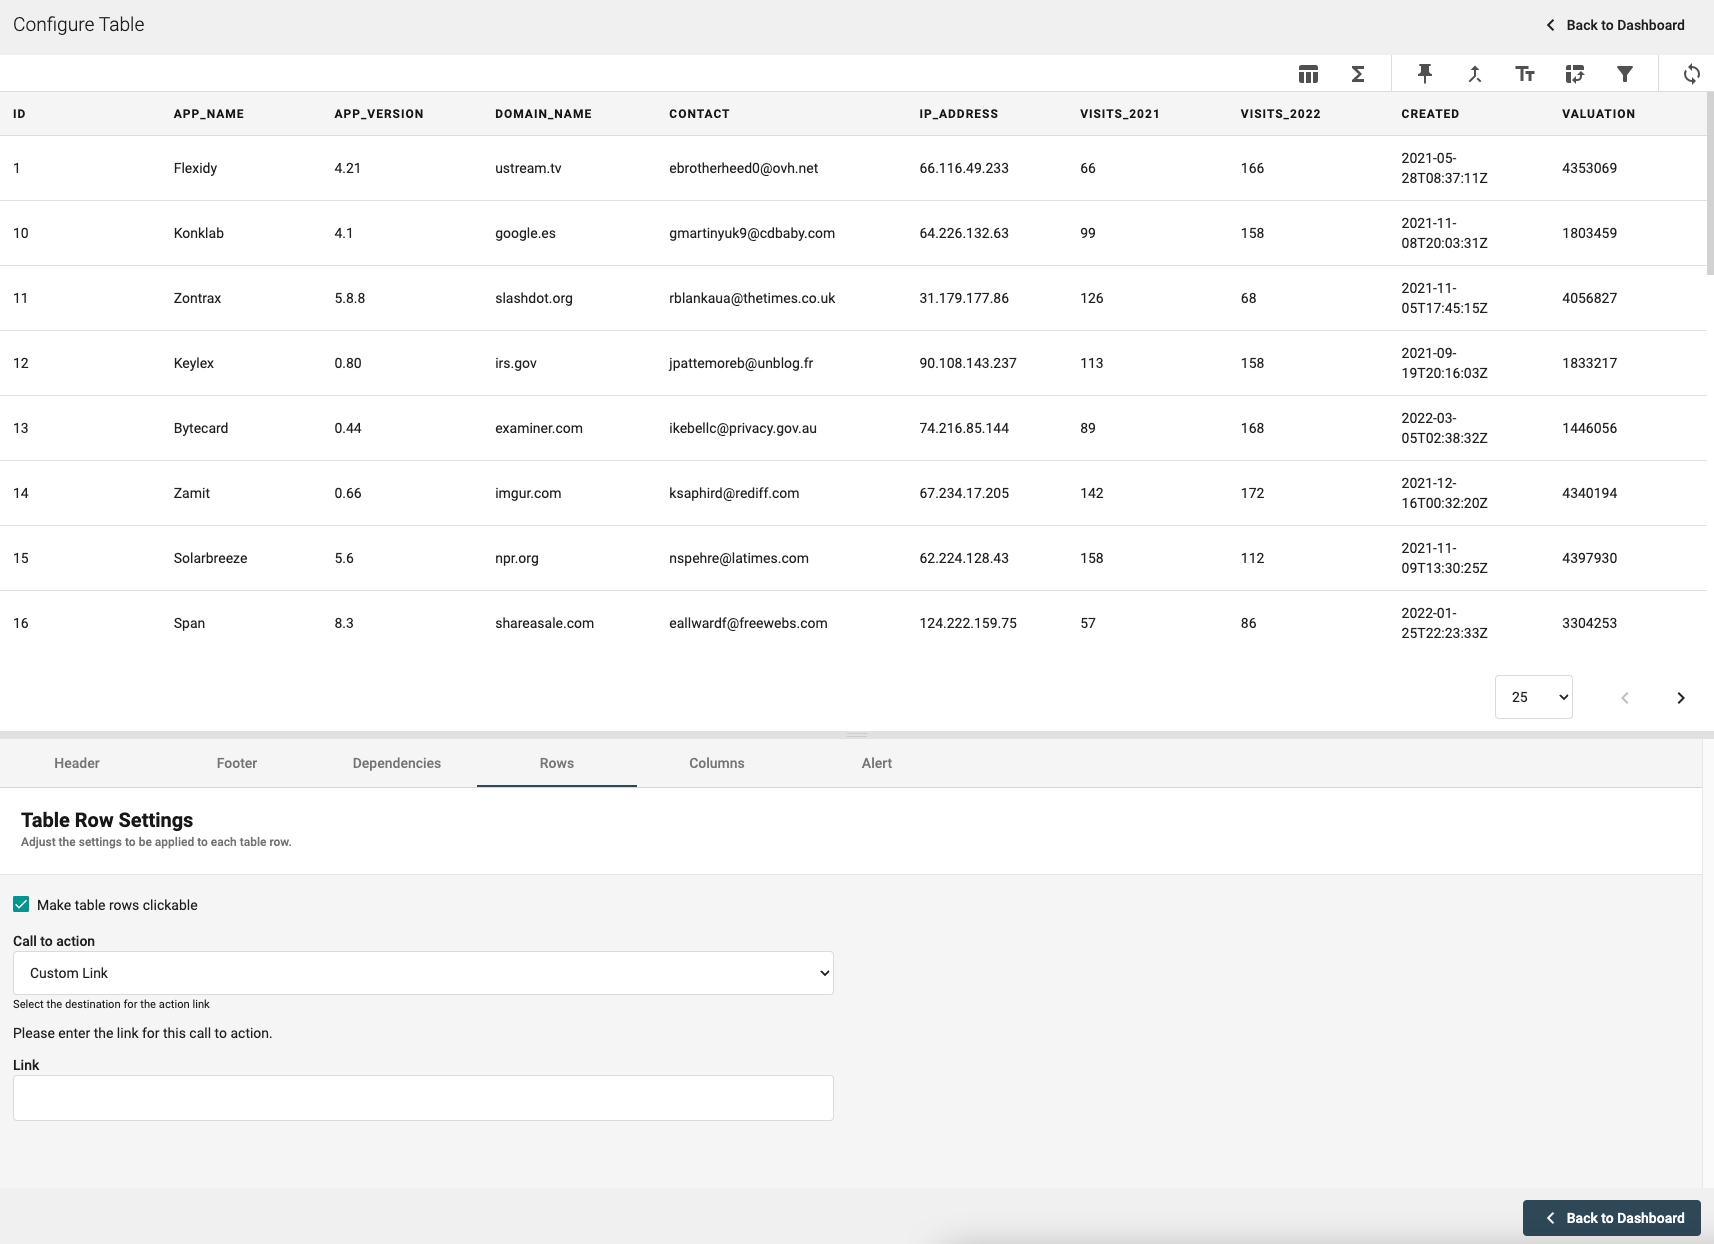
Task: Uncheck Make table rows clickable
Action: coord(21,905)
